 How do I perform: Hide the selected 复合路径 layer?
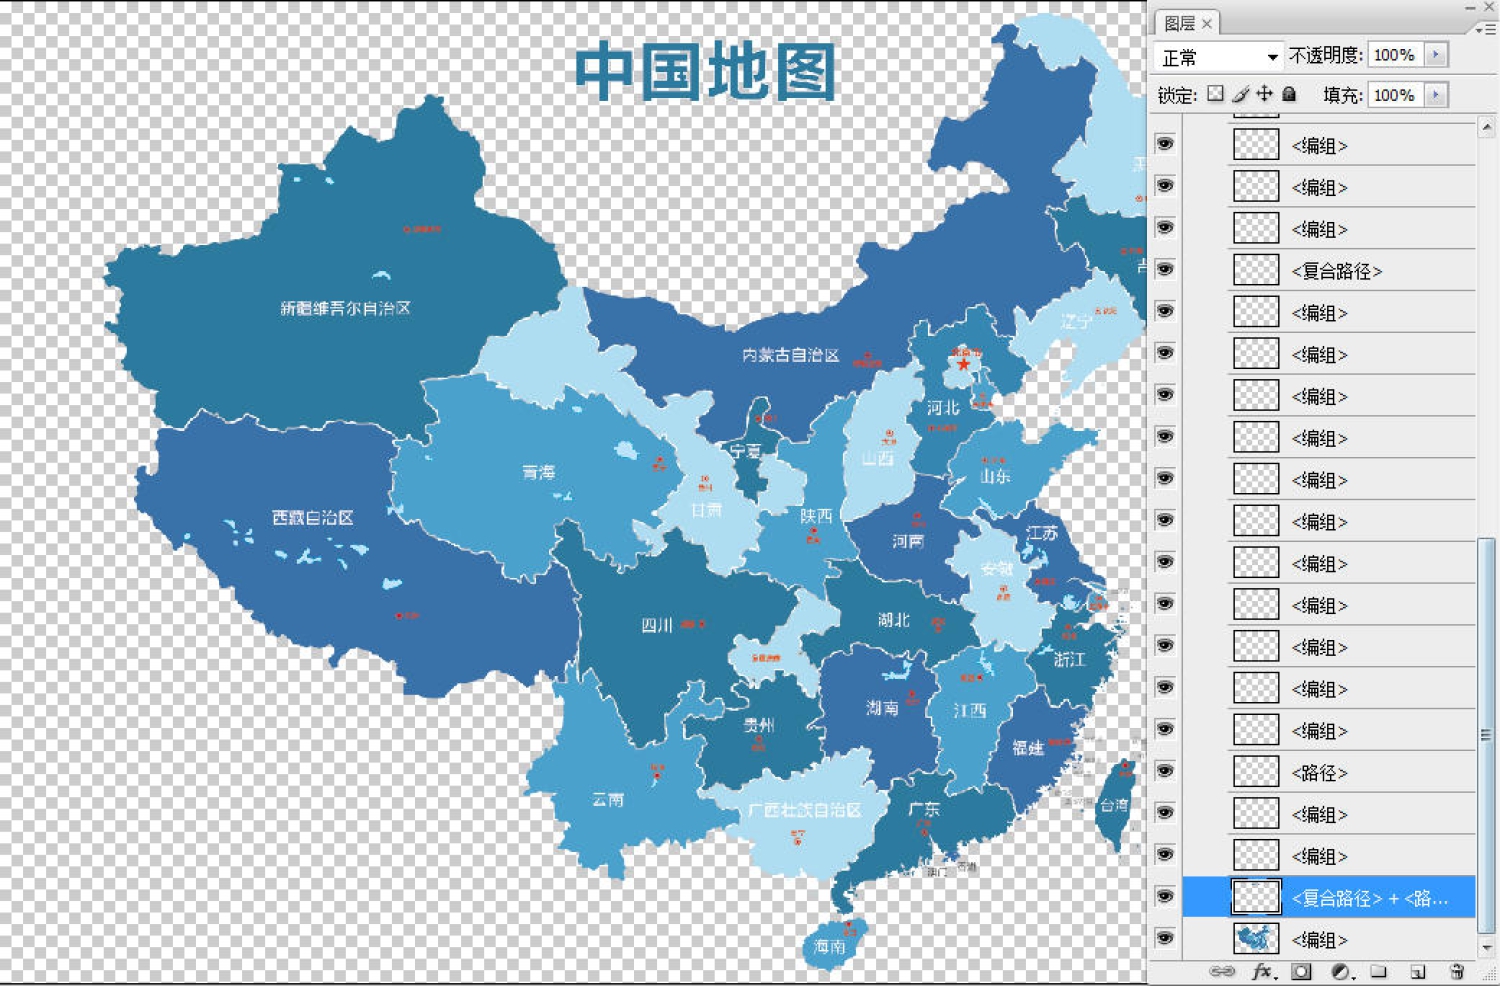[1165, 897]
